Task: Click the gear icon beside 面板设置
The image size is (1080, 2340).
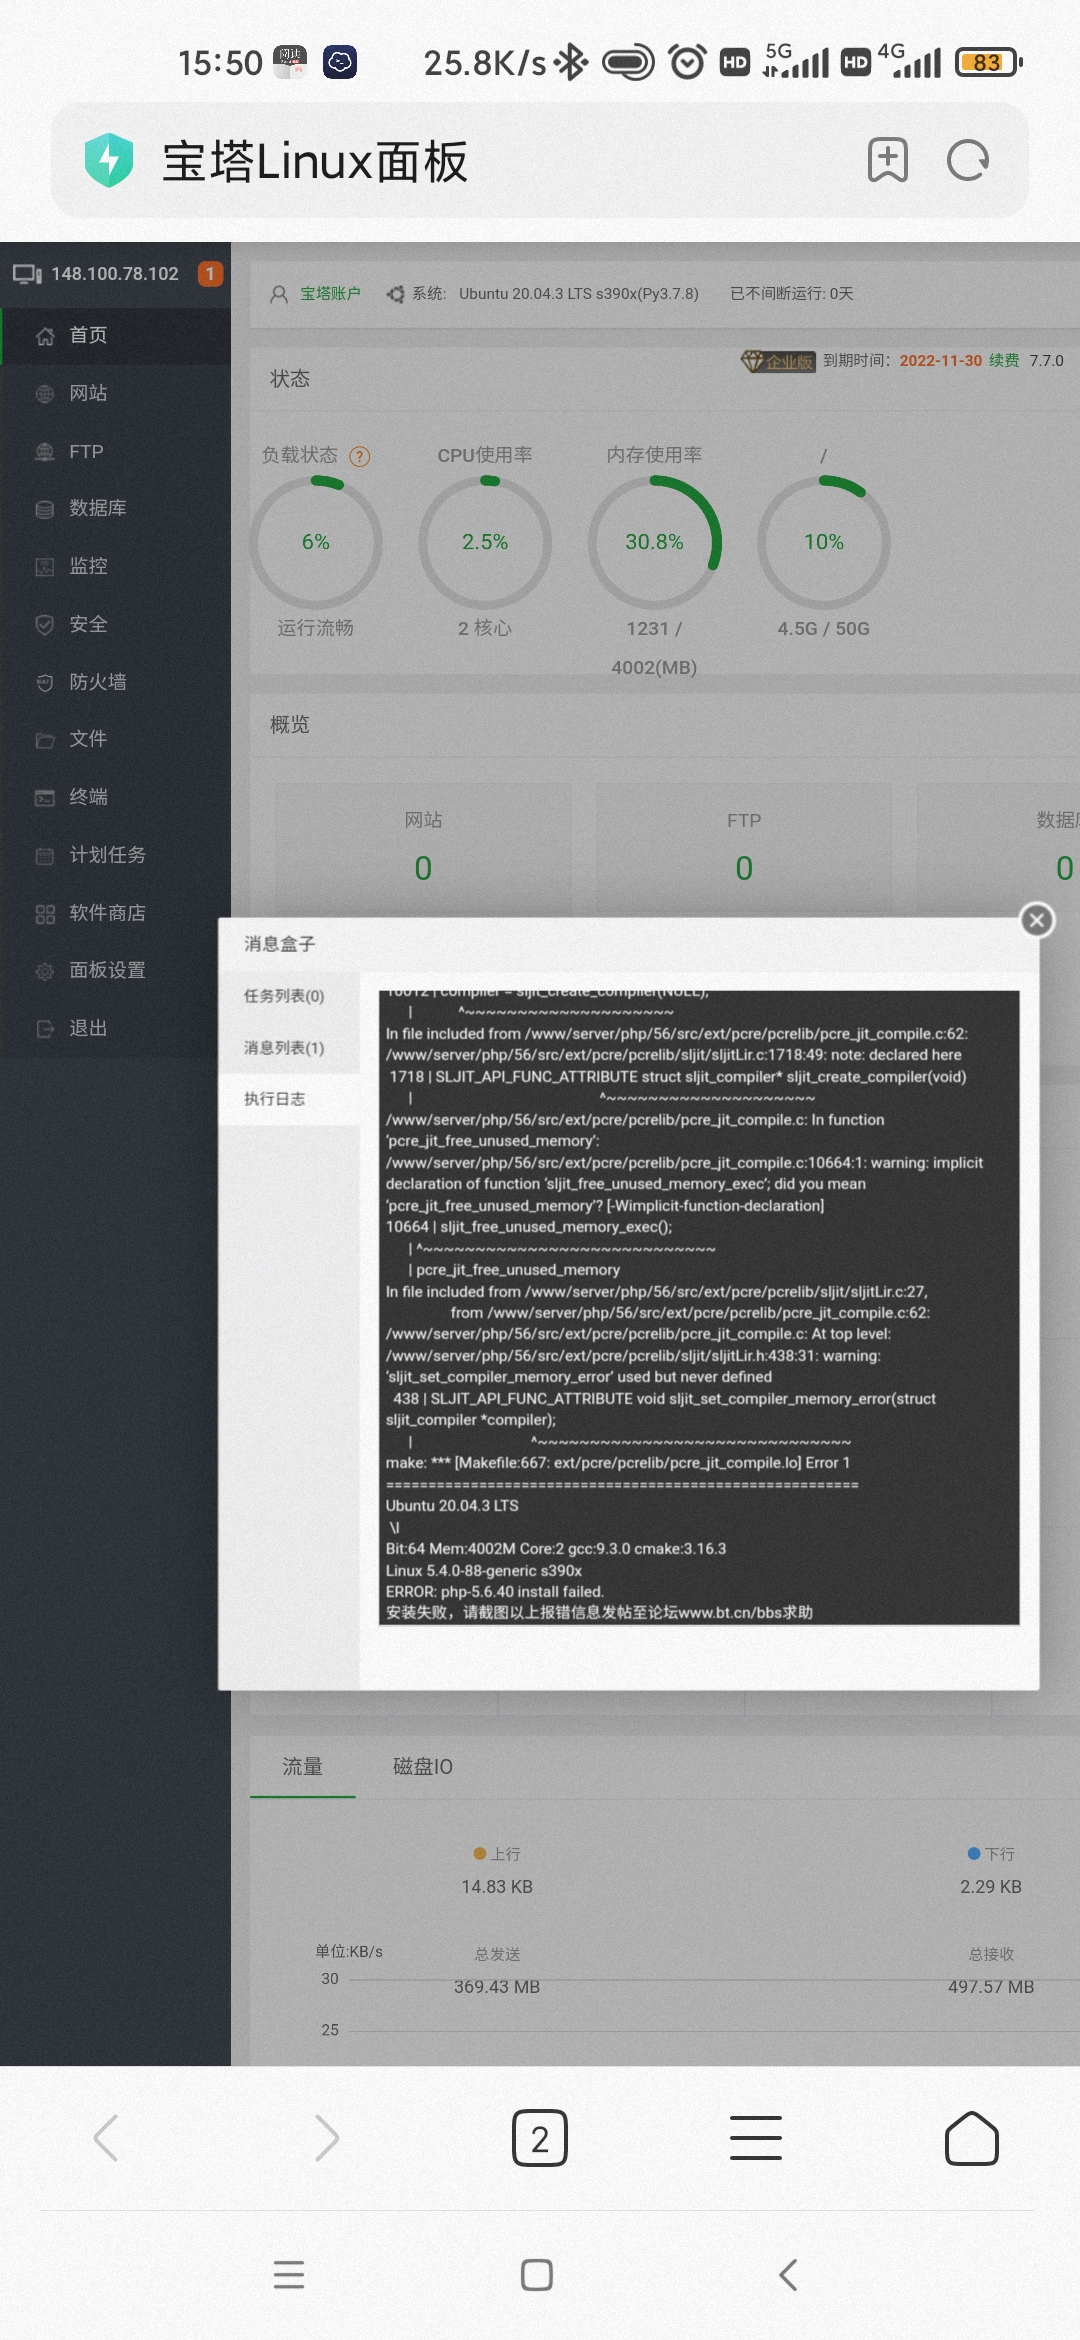Action: click(x=45, y=971)
